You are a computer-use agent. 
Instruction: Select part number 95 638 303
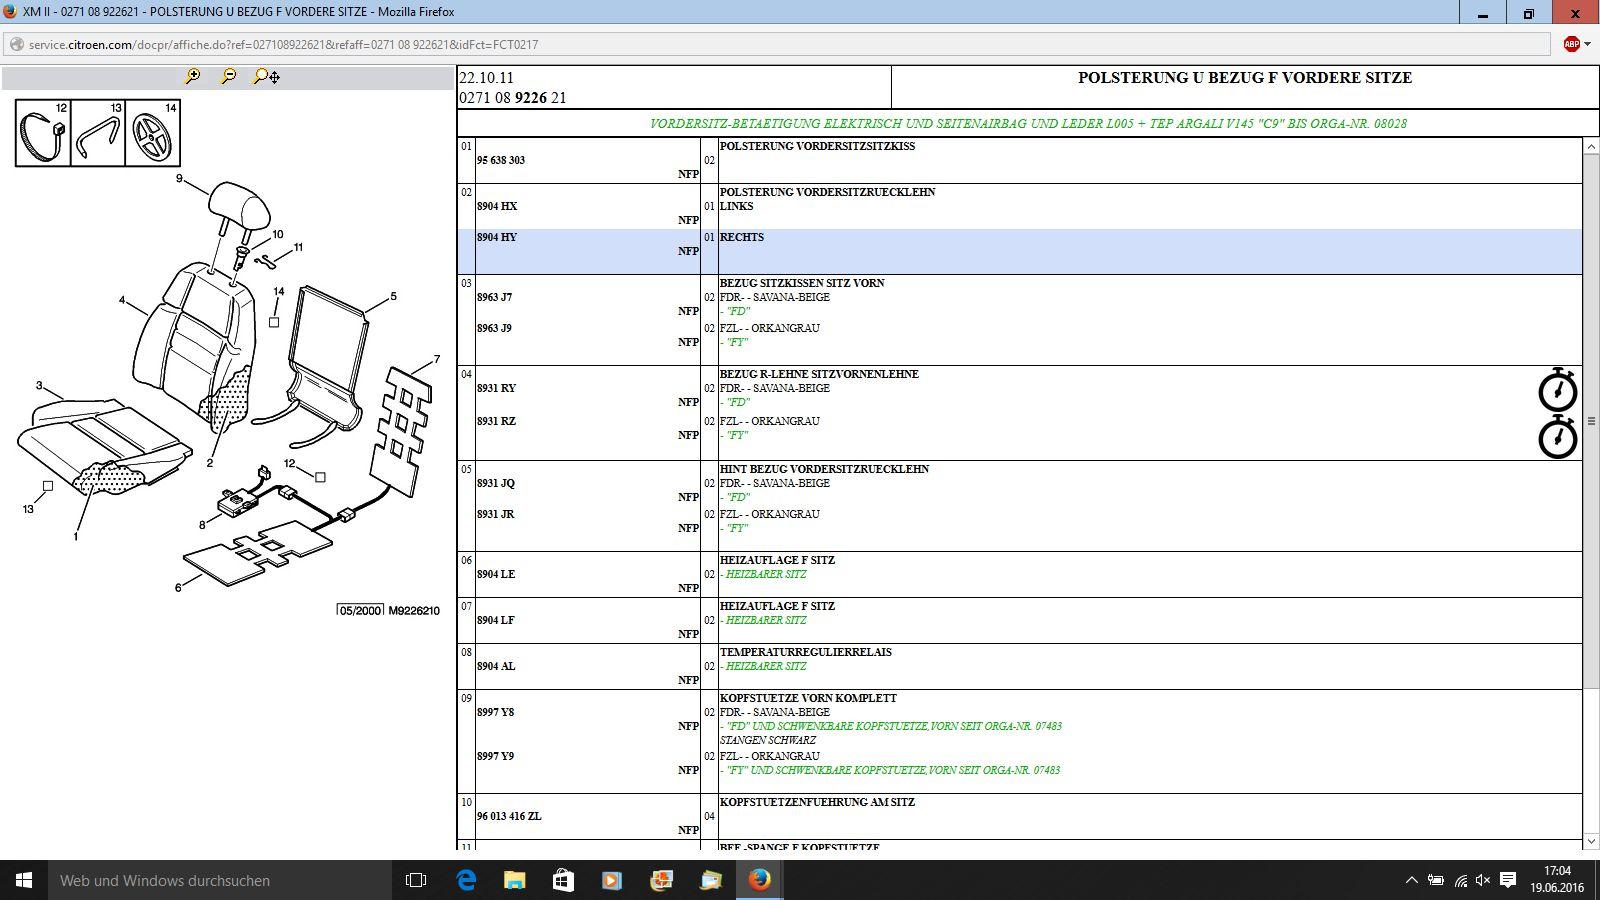tap(501, 160)
